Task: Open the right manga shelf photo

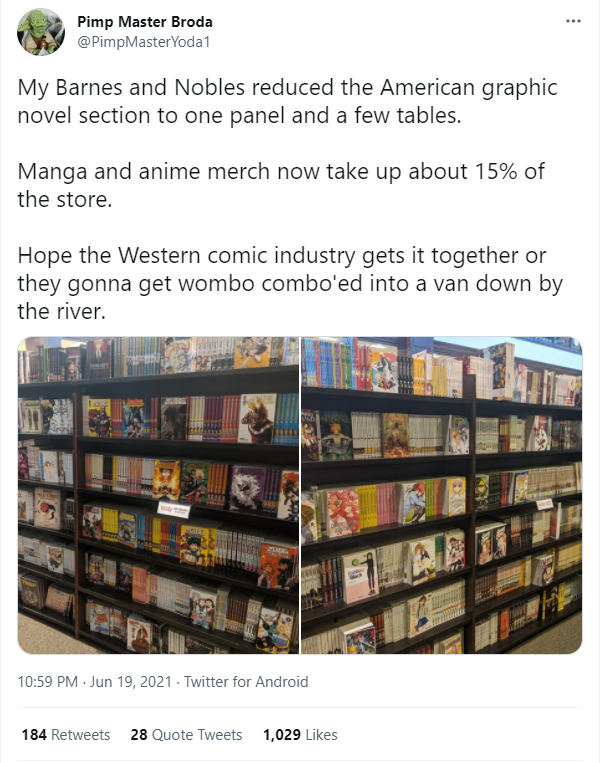Action: (441, 495)
